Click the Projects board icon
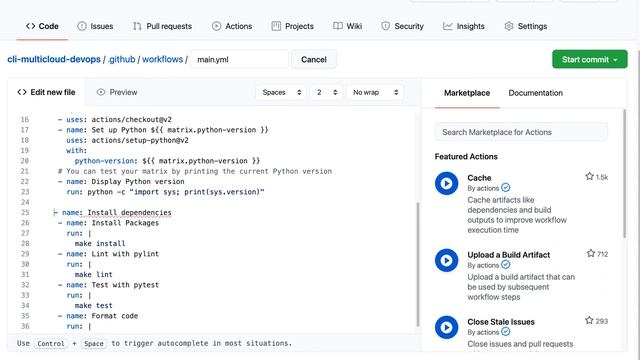Screen dimensions: 640x360 pos(276,26)
